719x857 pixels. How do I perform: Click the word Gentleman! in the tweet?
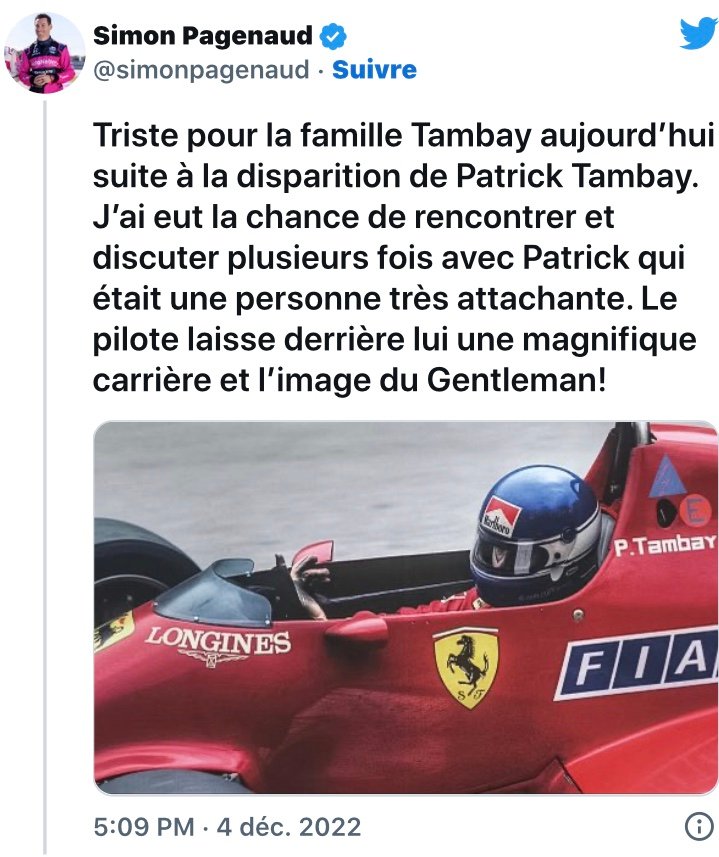[x=516, y=380]
